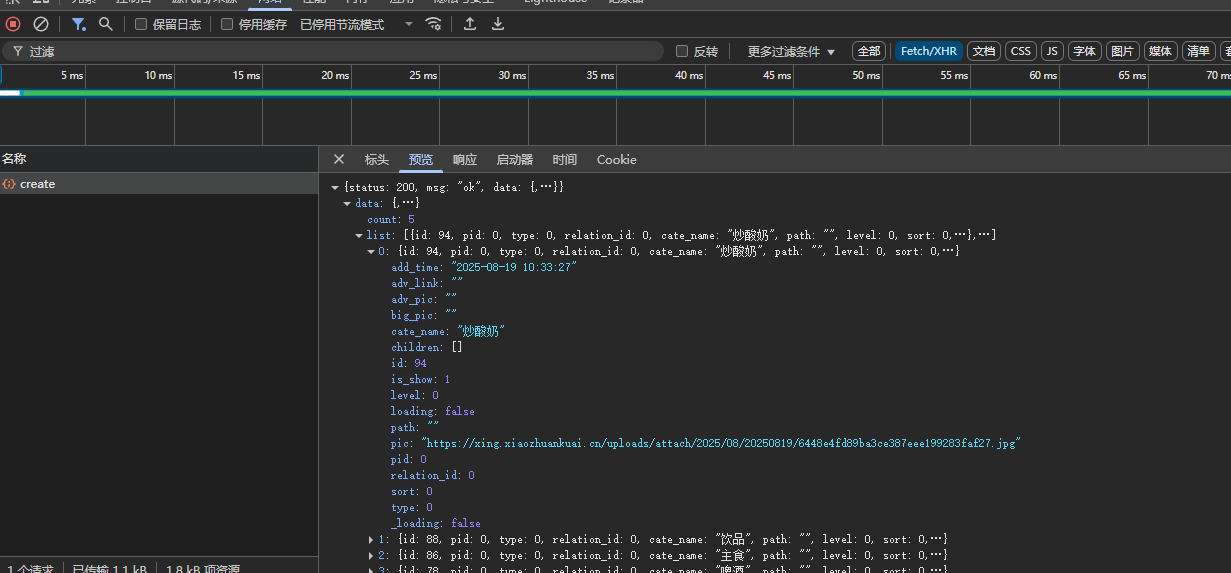Click the pic URL string value
Screen dimensions: 1231x573
click(x=720, y=443)
